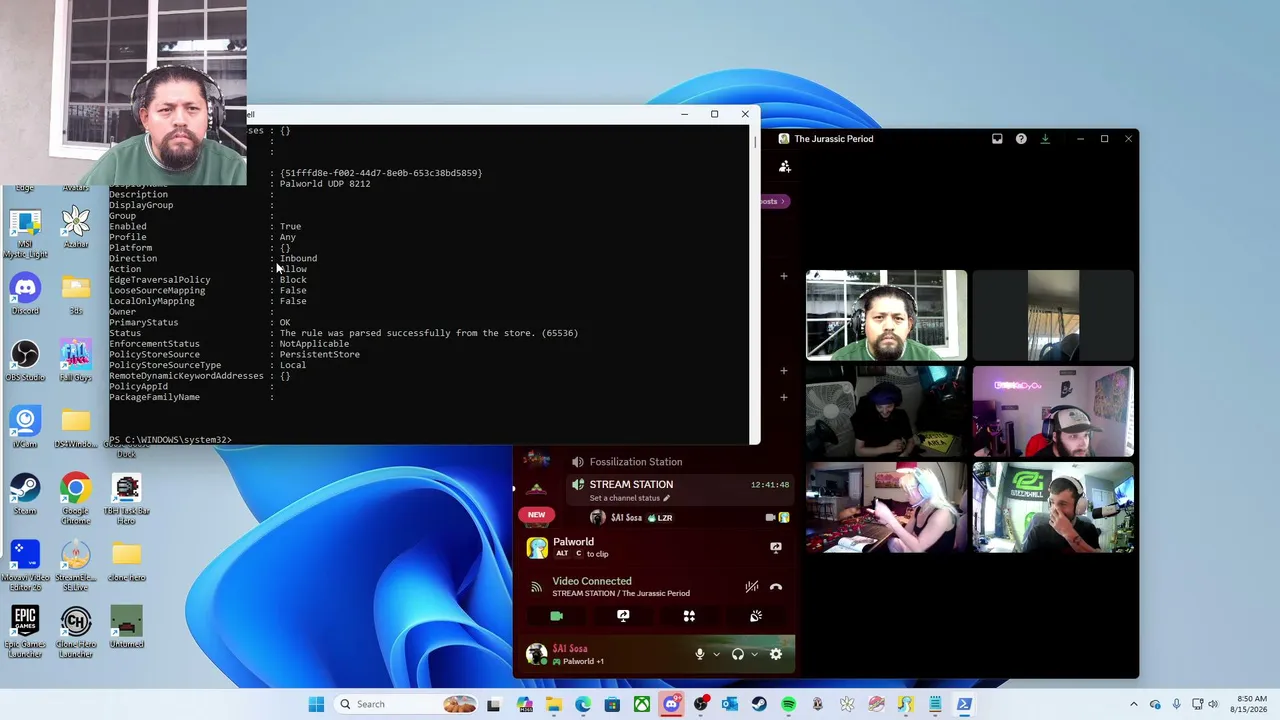Select the video tile with pink neon sign

(1053, 411)
